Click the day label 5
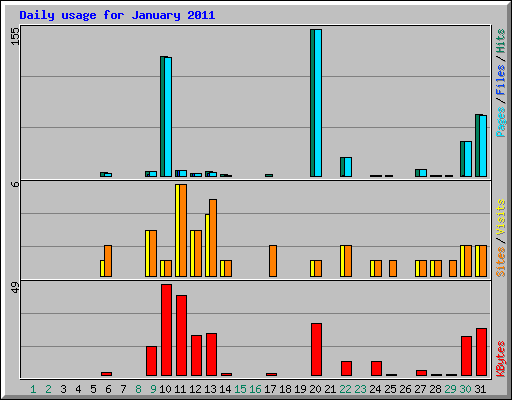Screen dimensions: 512x400 click(x=93, y=389)
